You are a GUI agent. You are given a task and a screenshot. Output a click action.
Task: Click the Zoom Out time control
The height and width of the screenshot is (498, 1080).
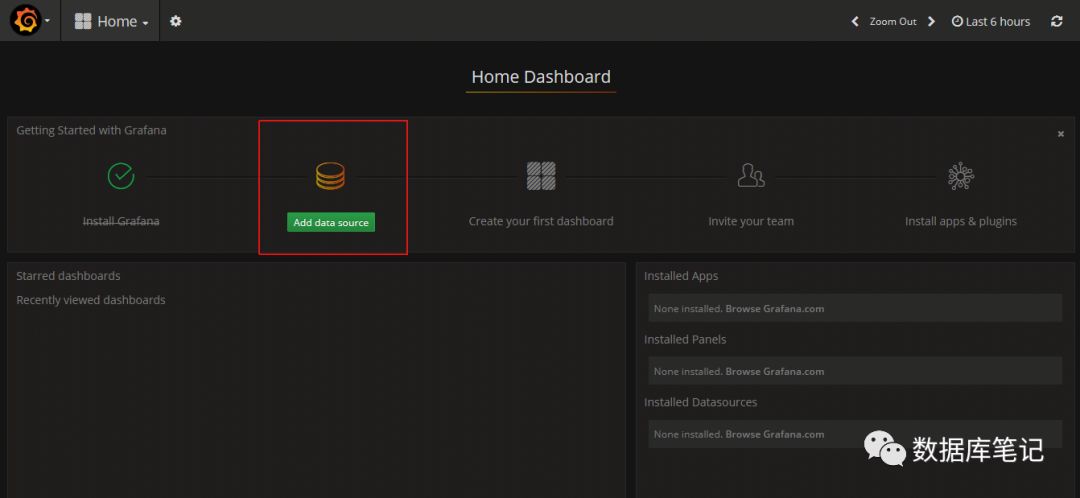(x=892, y=21)
